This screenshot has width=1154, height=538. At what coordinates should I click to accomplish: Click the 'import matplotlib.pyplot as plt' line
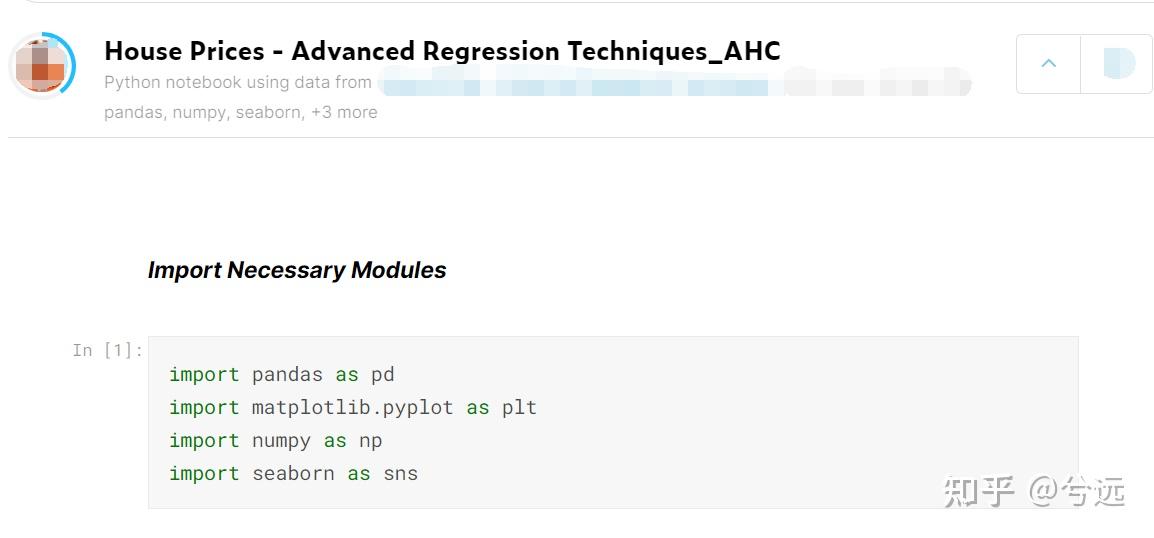(352, 407)
